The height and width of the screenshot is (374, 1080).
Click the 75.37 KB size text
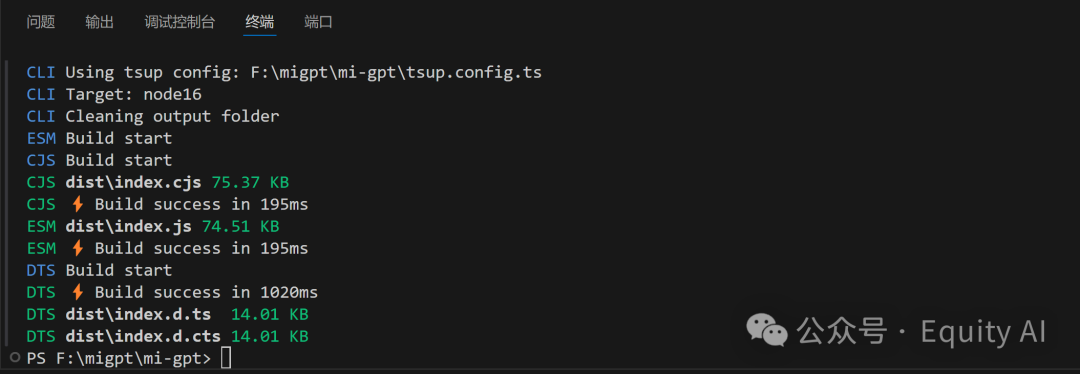click(x=251, y=183)
